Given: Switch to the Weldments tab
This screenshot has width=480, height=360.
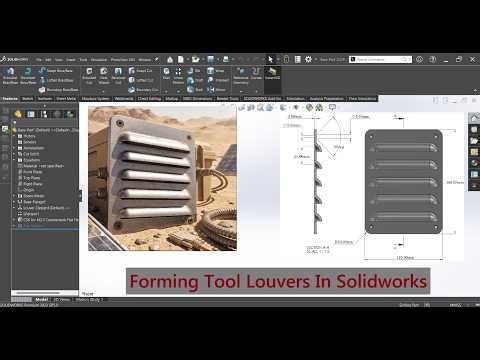Looking at the screenshot, I should pos(124,99).
